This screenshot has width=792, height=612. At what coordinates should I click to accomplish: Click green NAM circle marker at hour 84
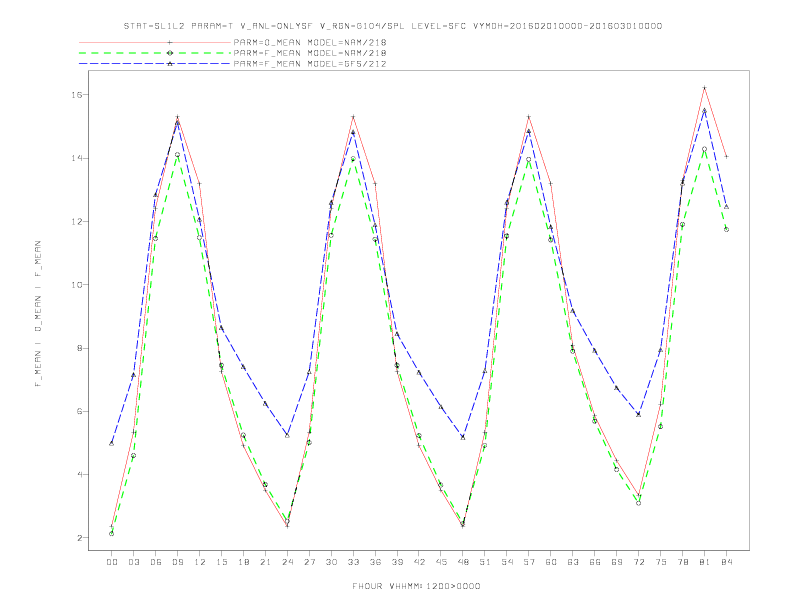(727, 229)
